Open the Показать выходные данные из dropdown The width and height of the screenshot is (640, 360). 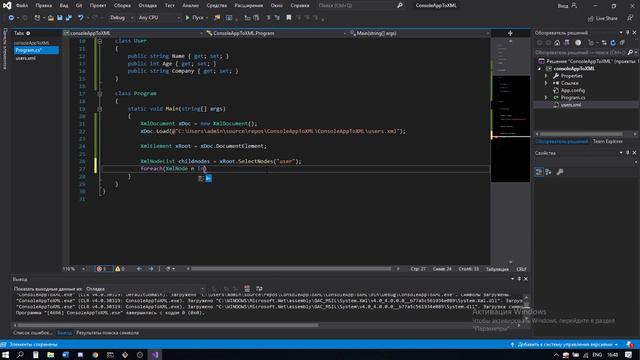tap(145, 289)
